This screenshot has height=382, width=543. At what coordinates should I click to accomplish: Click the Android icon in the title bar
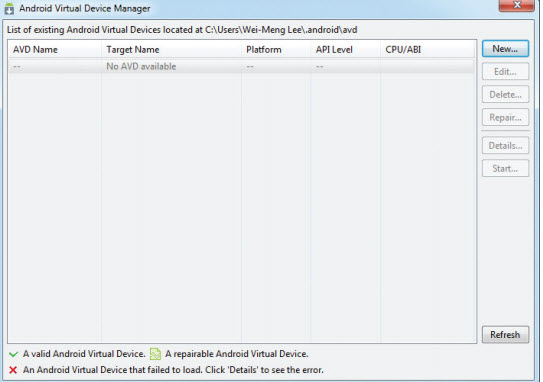click(x=9, y=9)
